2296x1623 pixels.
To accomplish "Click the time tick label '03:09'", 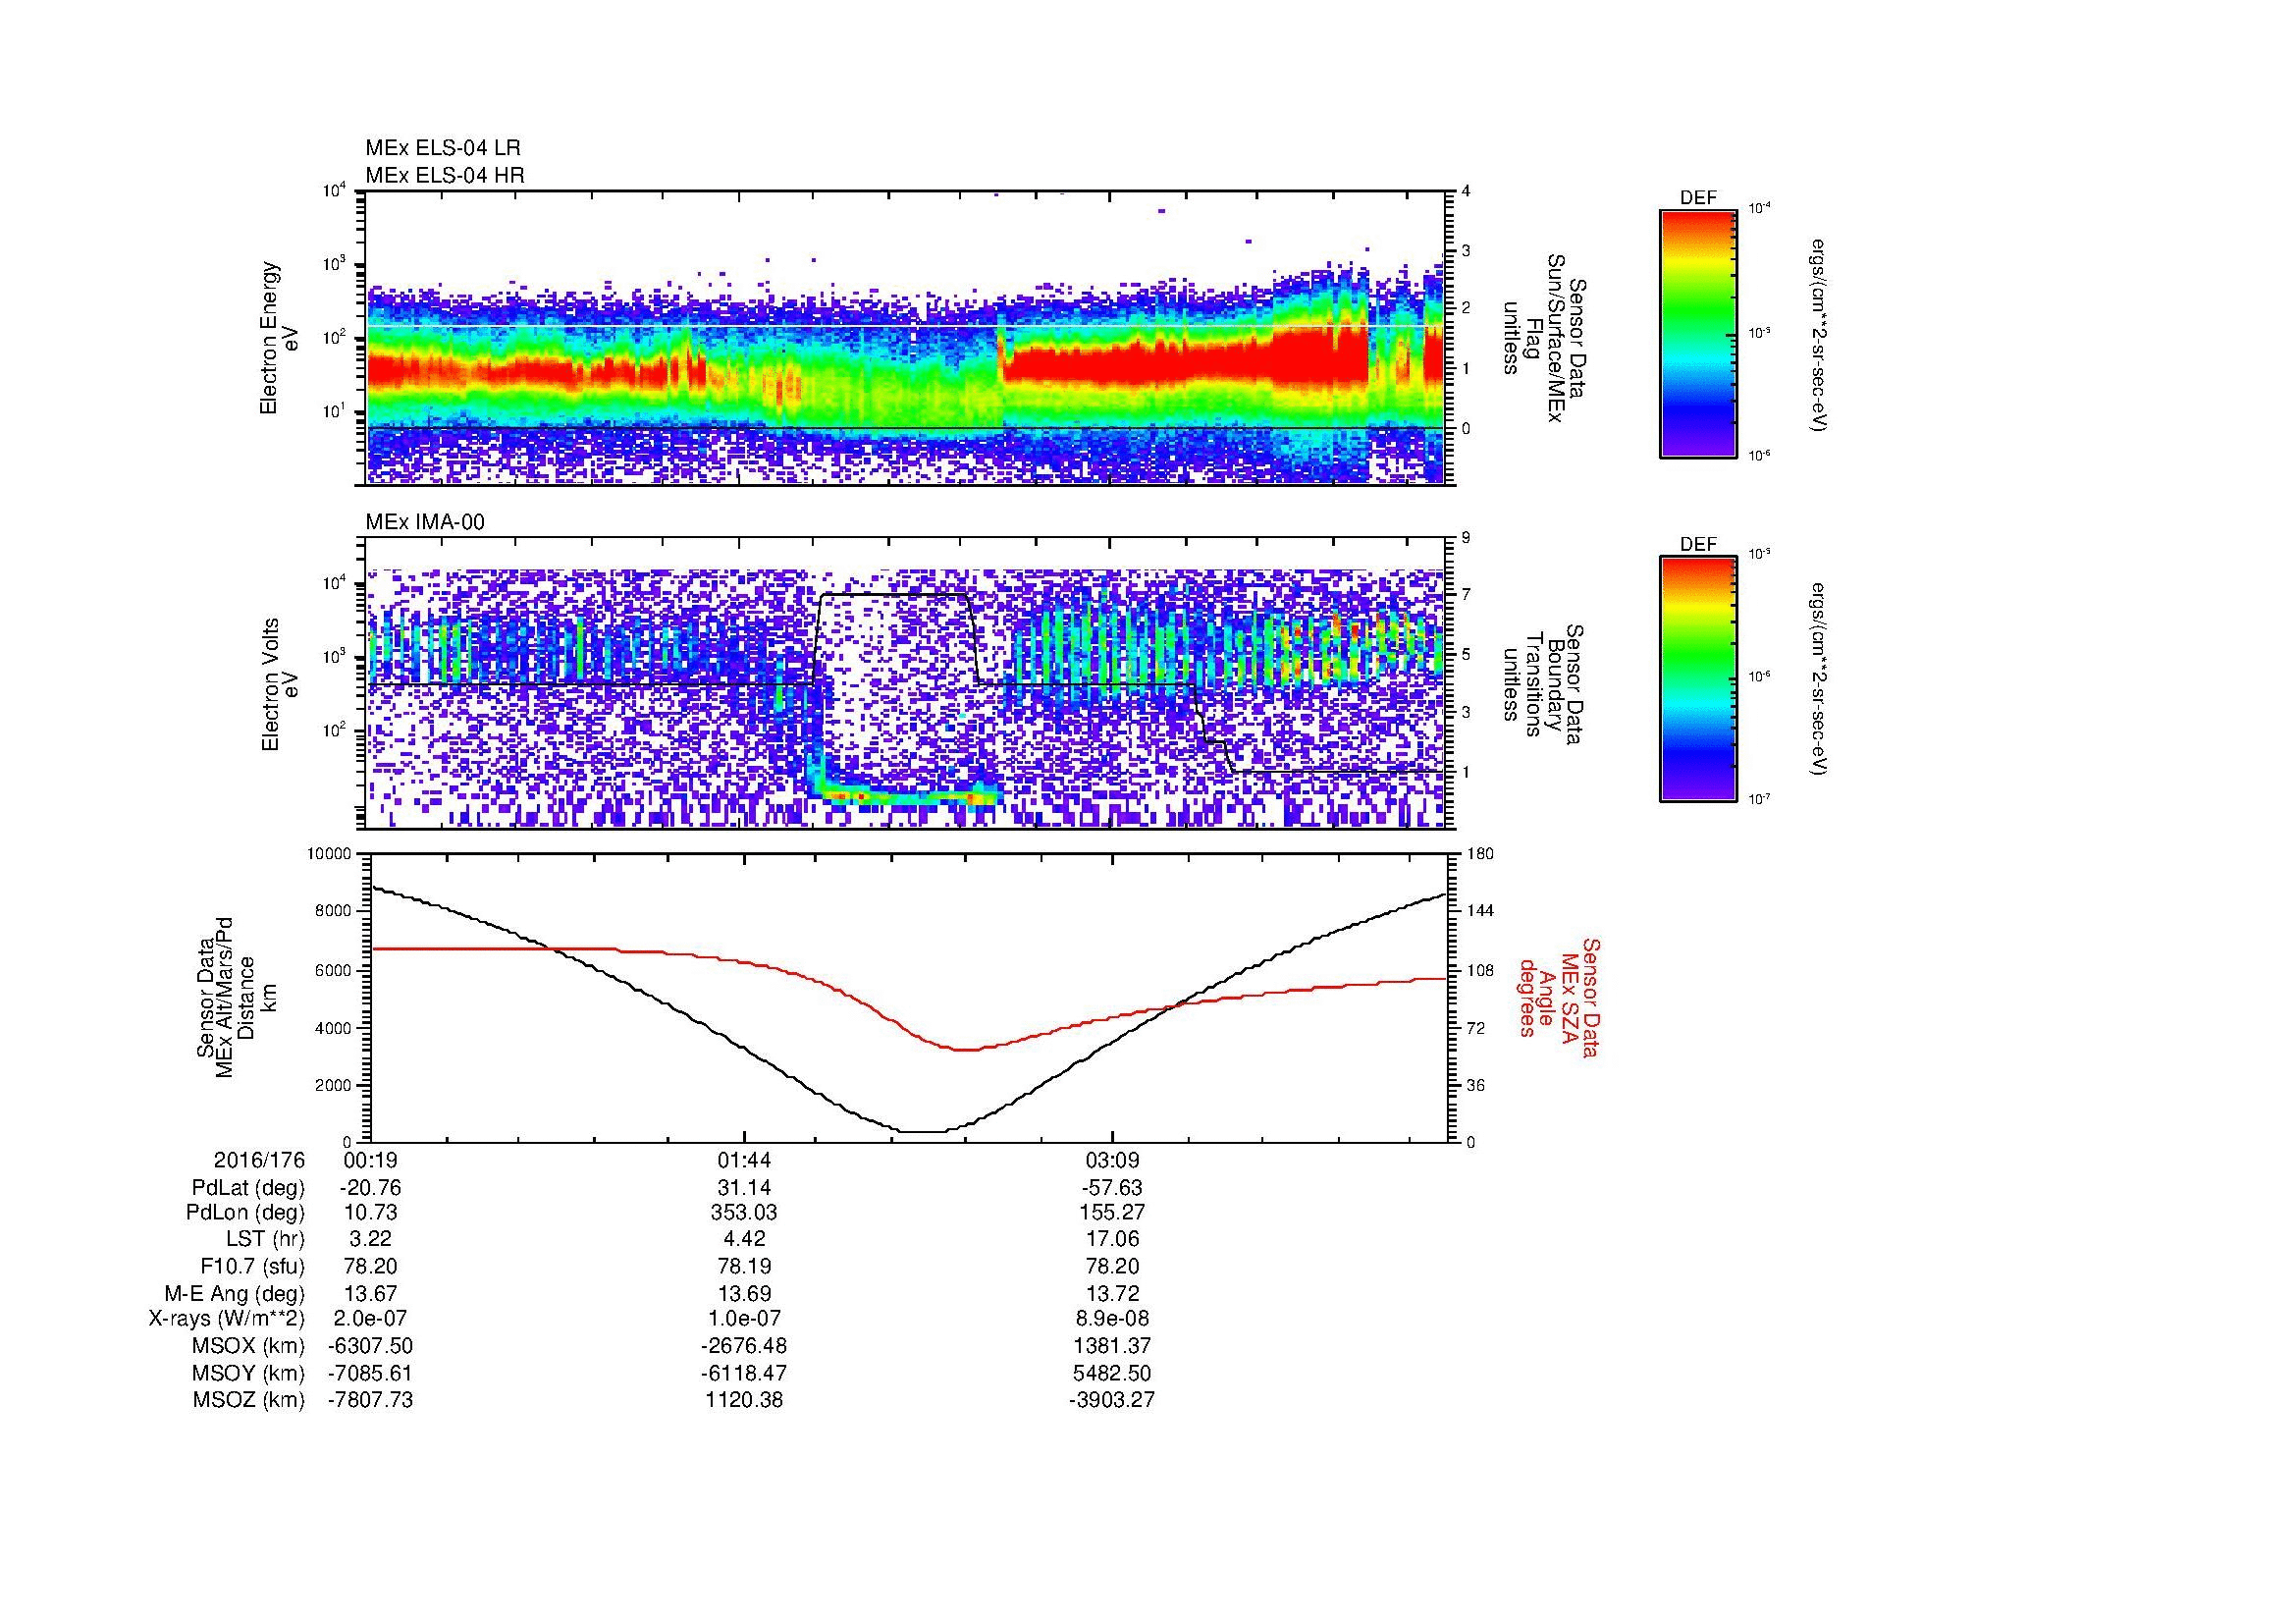I will 1112,1161.
